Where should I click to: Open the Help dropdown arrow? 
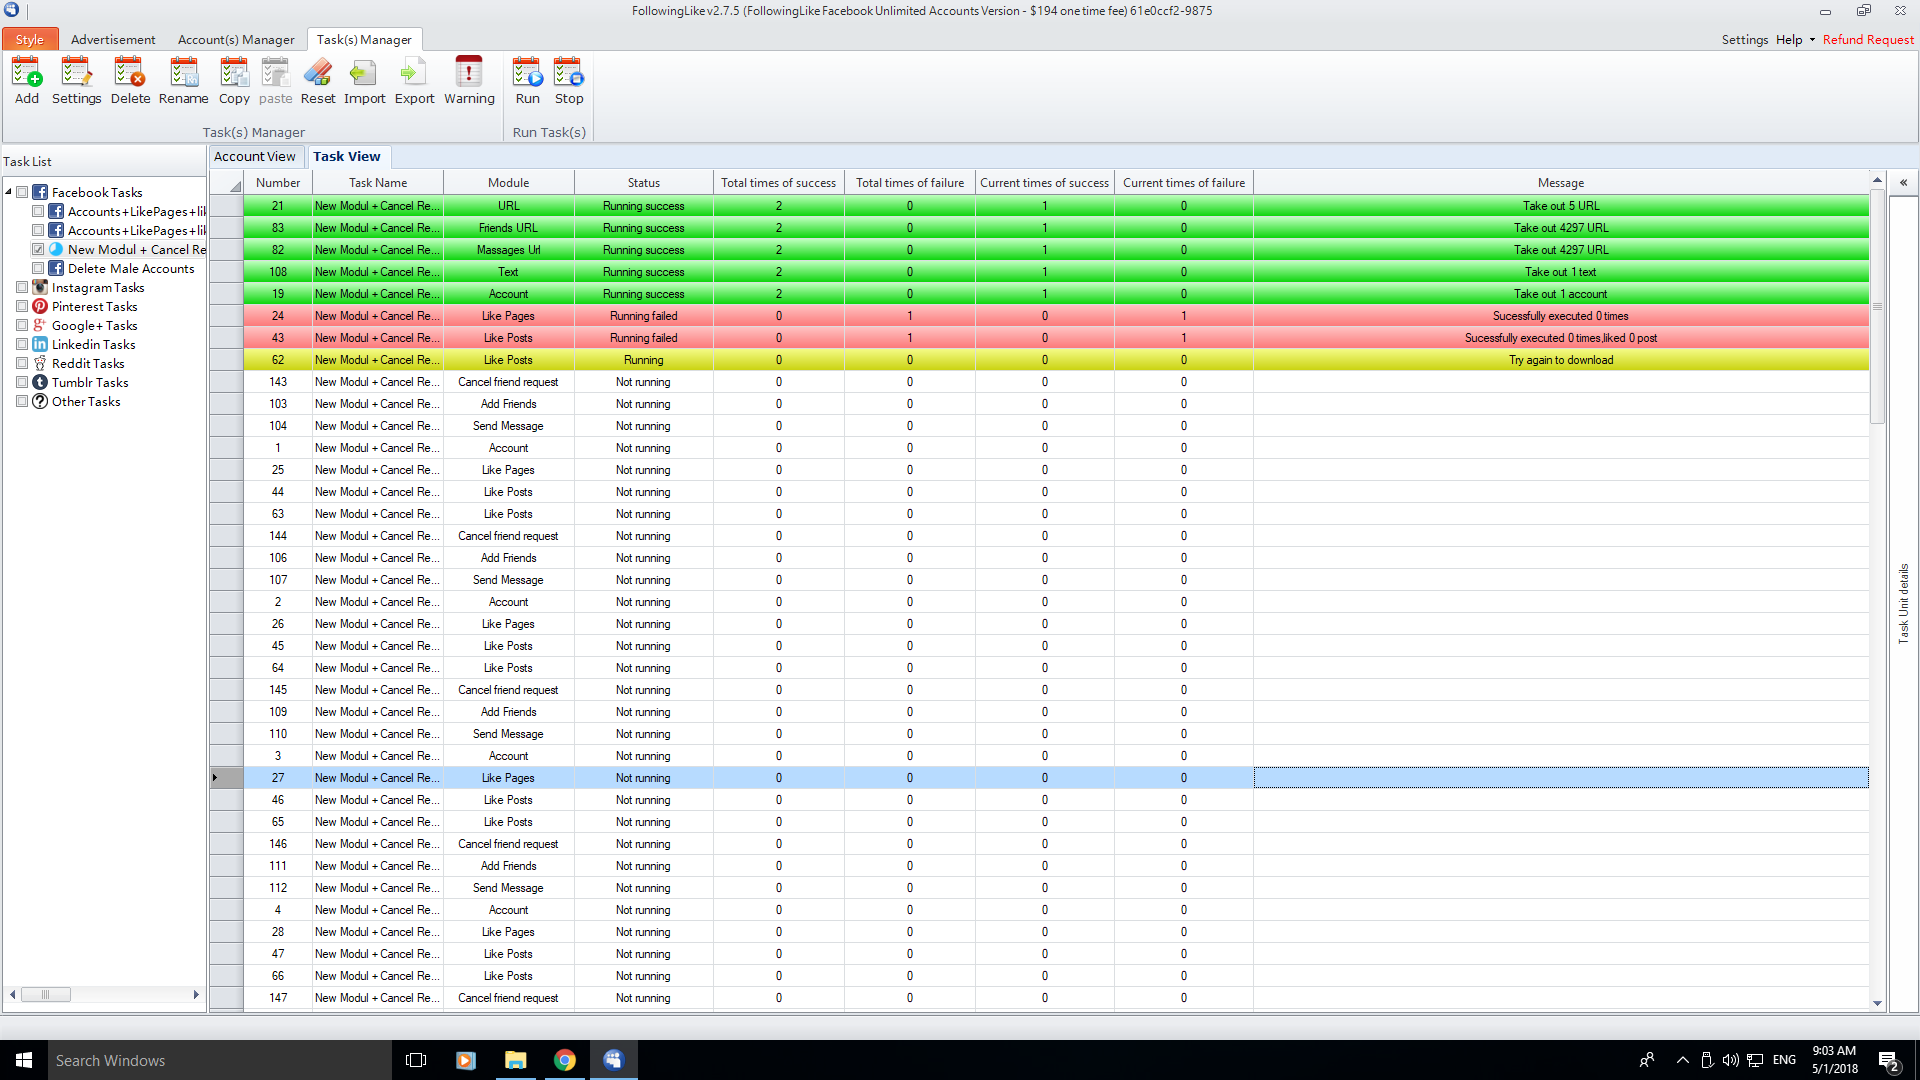coord(1812,40)
